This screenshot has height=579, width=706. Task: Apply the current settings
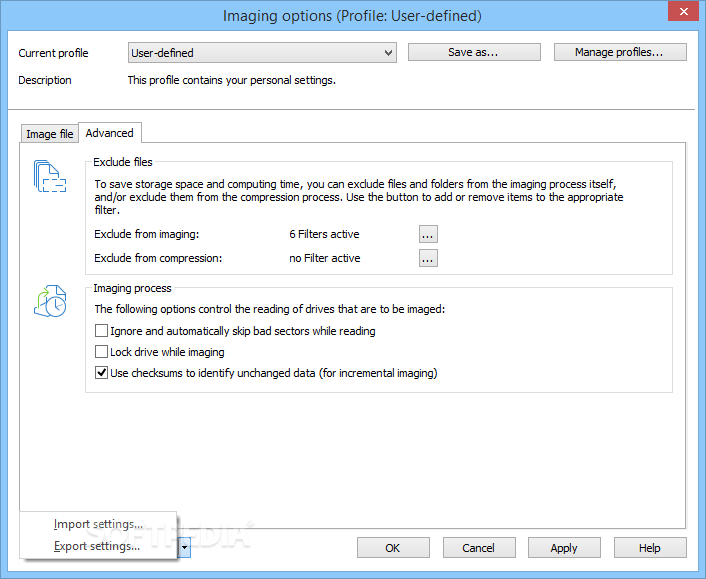pyautogui.click(x=564, y=547)
